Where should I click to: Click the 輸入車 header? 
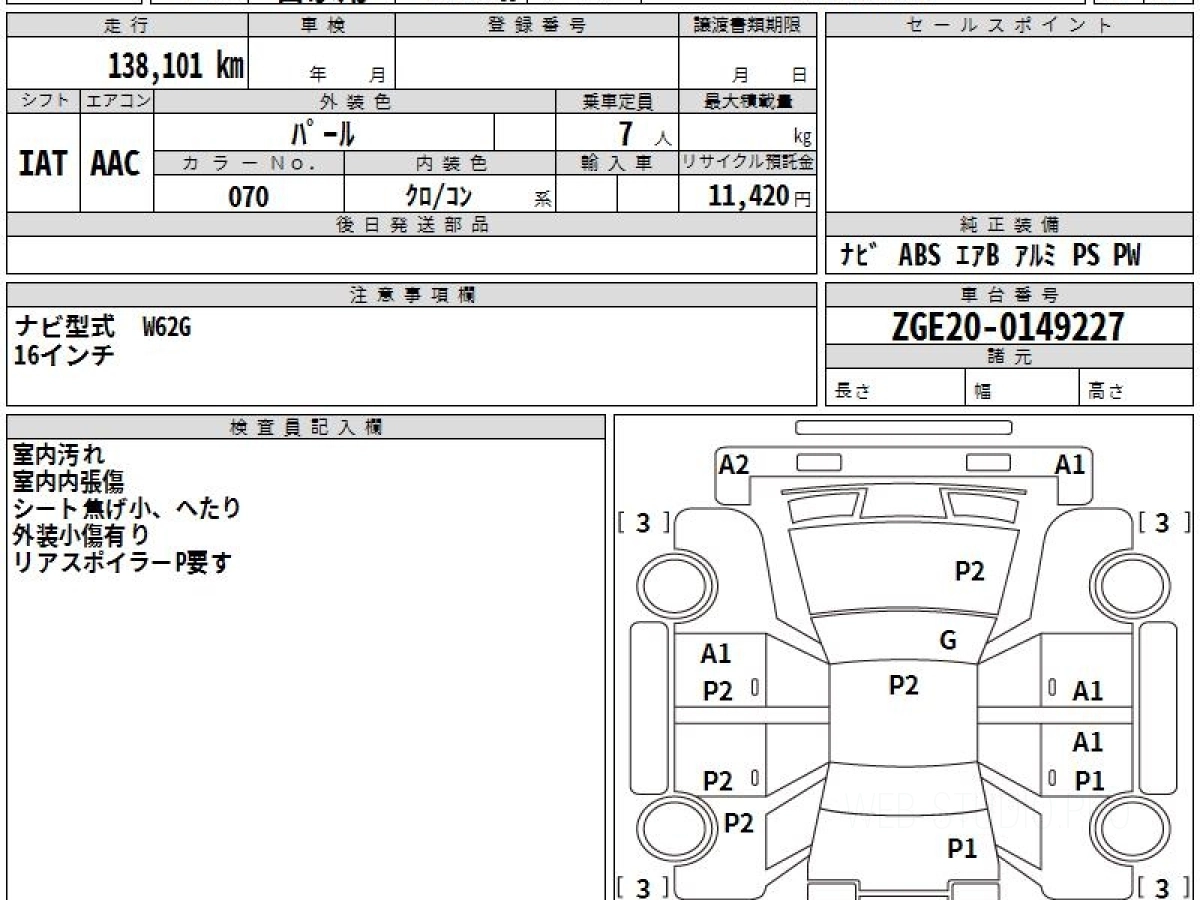tap(617, 163)
